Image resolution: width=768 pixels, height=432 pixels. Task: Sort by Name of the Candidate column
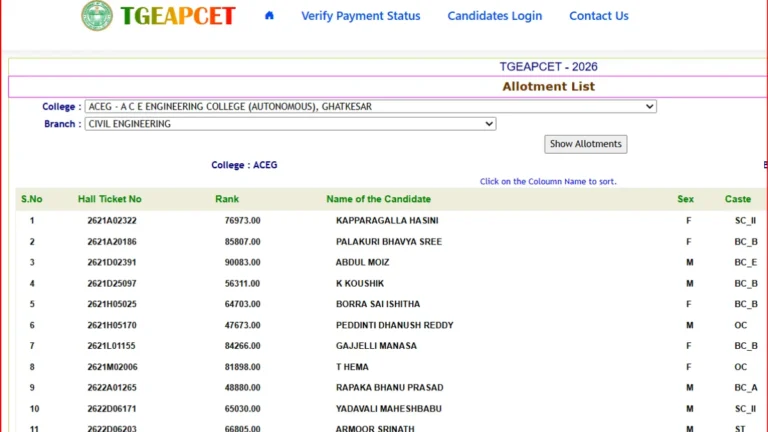379,199
